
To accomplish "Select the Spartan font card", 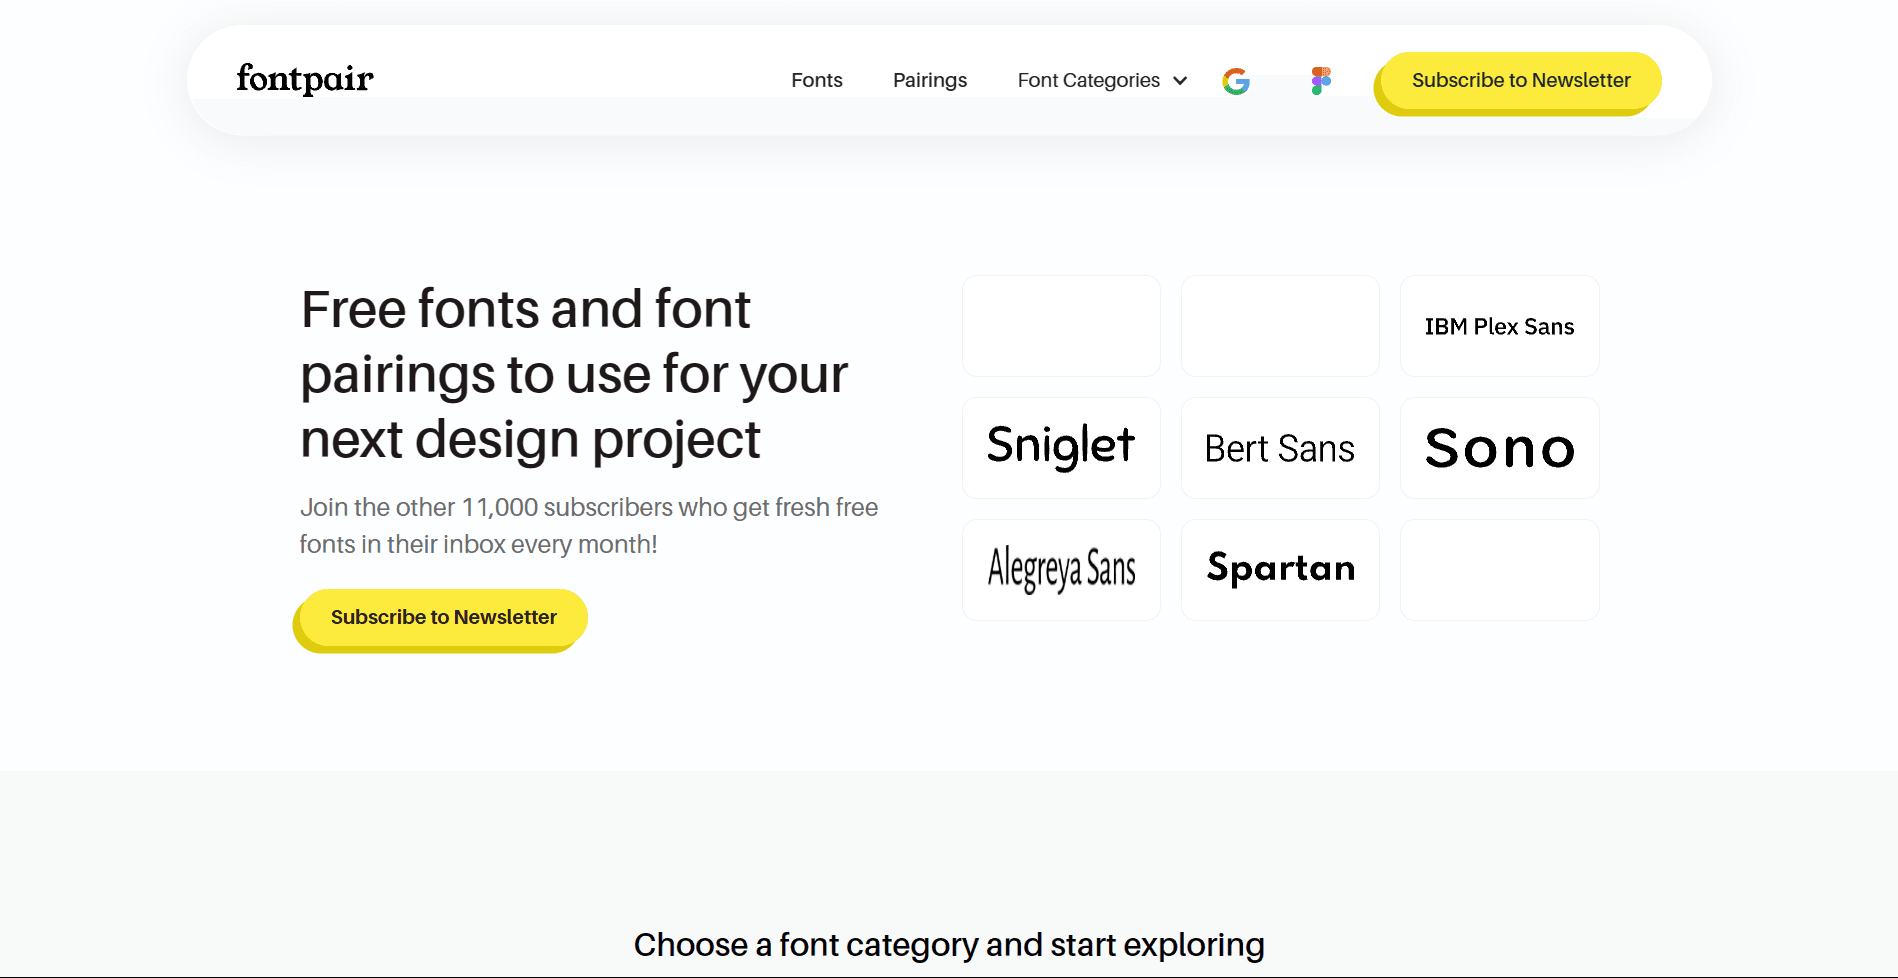I will [x=1280, y=569].
